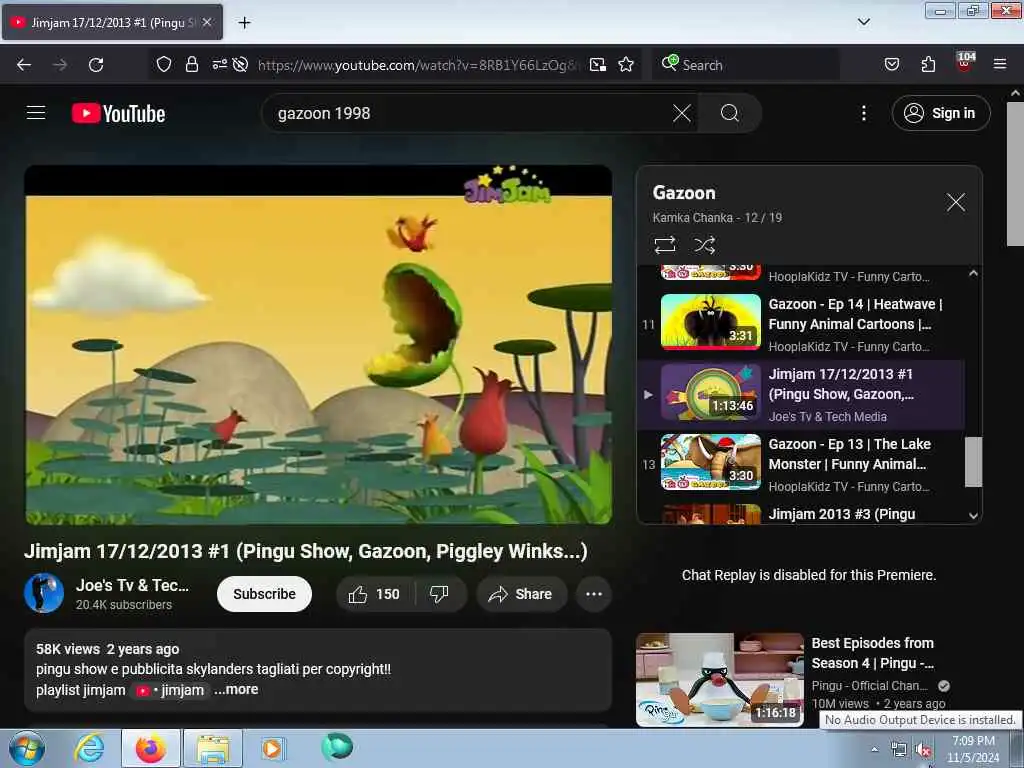Share this video
The width and height of the screenshot is (1024, 768).
click(521, 594)
